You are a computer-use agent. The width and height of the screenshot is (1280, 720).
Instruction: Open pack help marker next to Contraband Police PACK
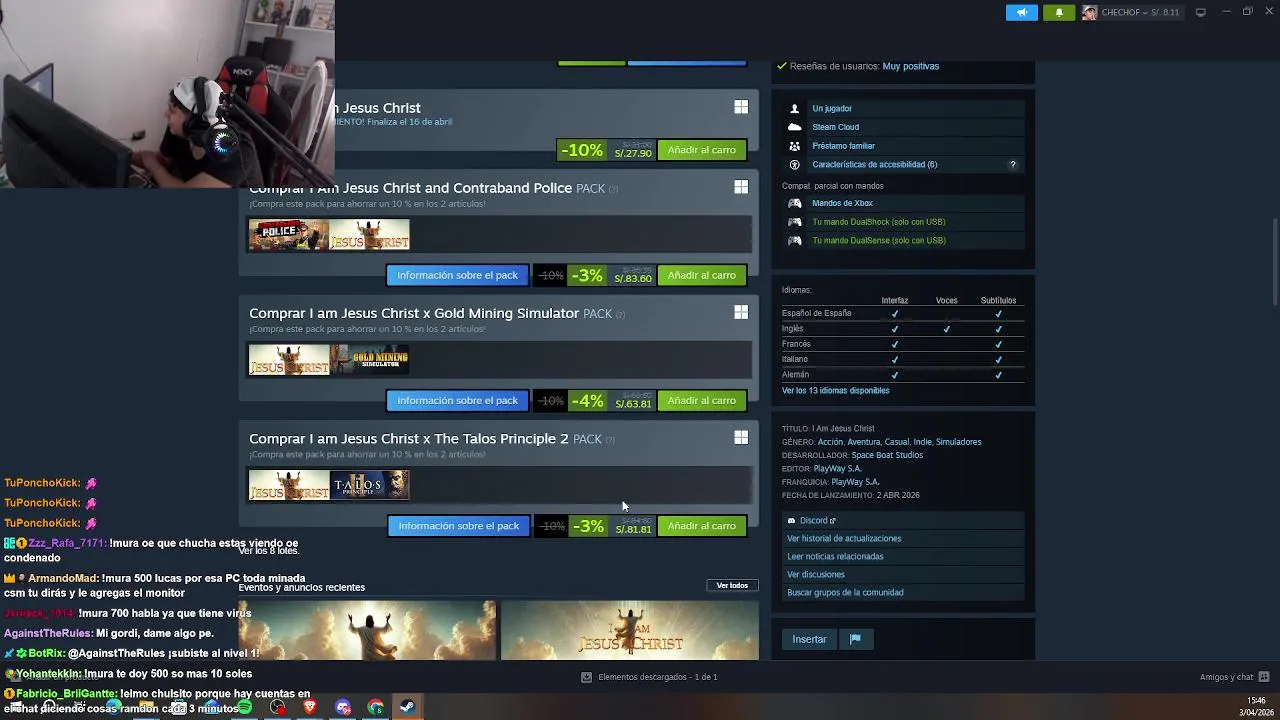pyautogui.click(x=613, y=189)
